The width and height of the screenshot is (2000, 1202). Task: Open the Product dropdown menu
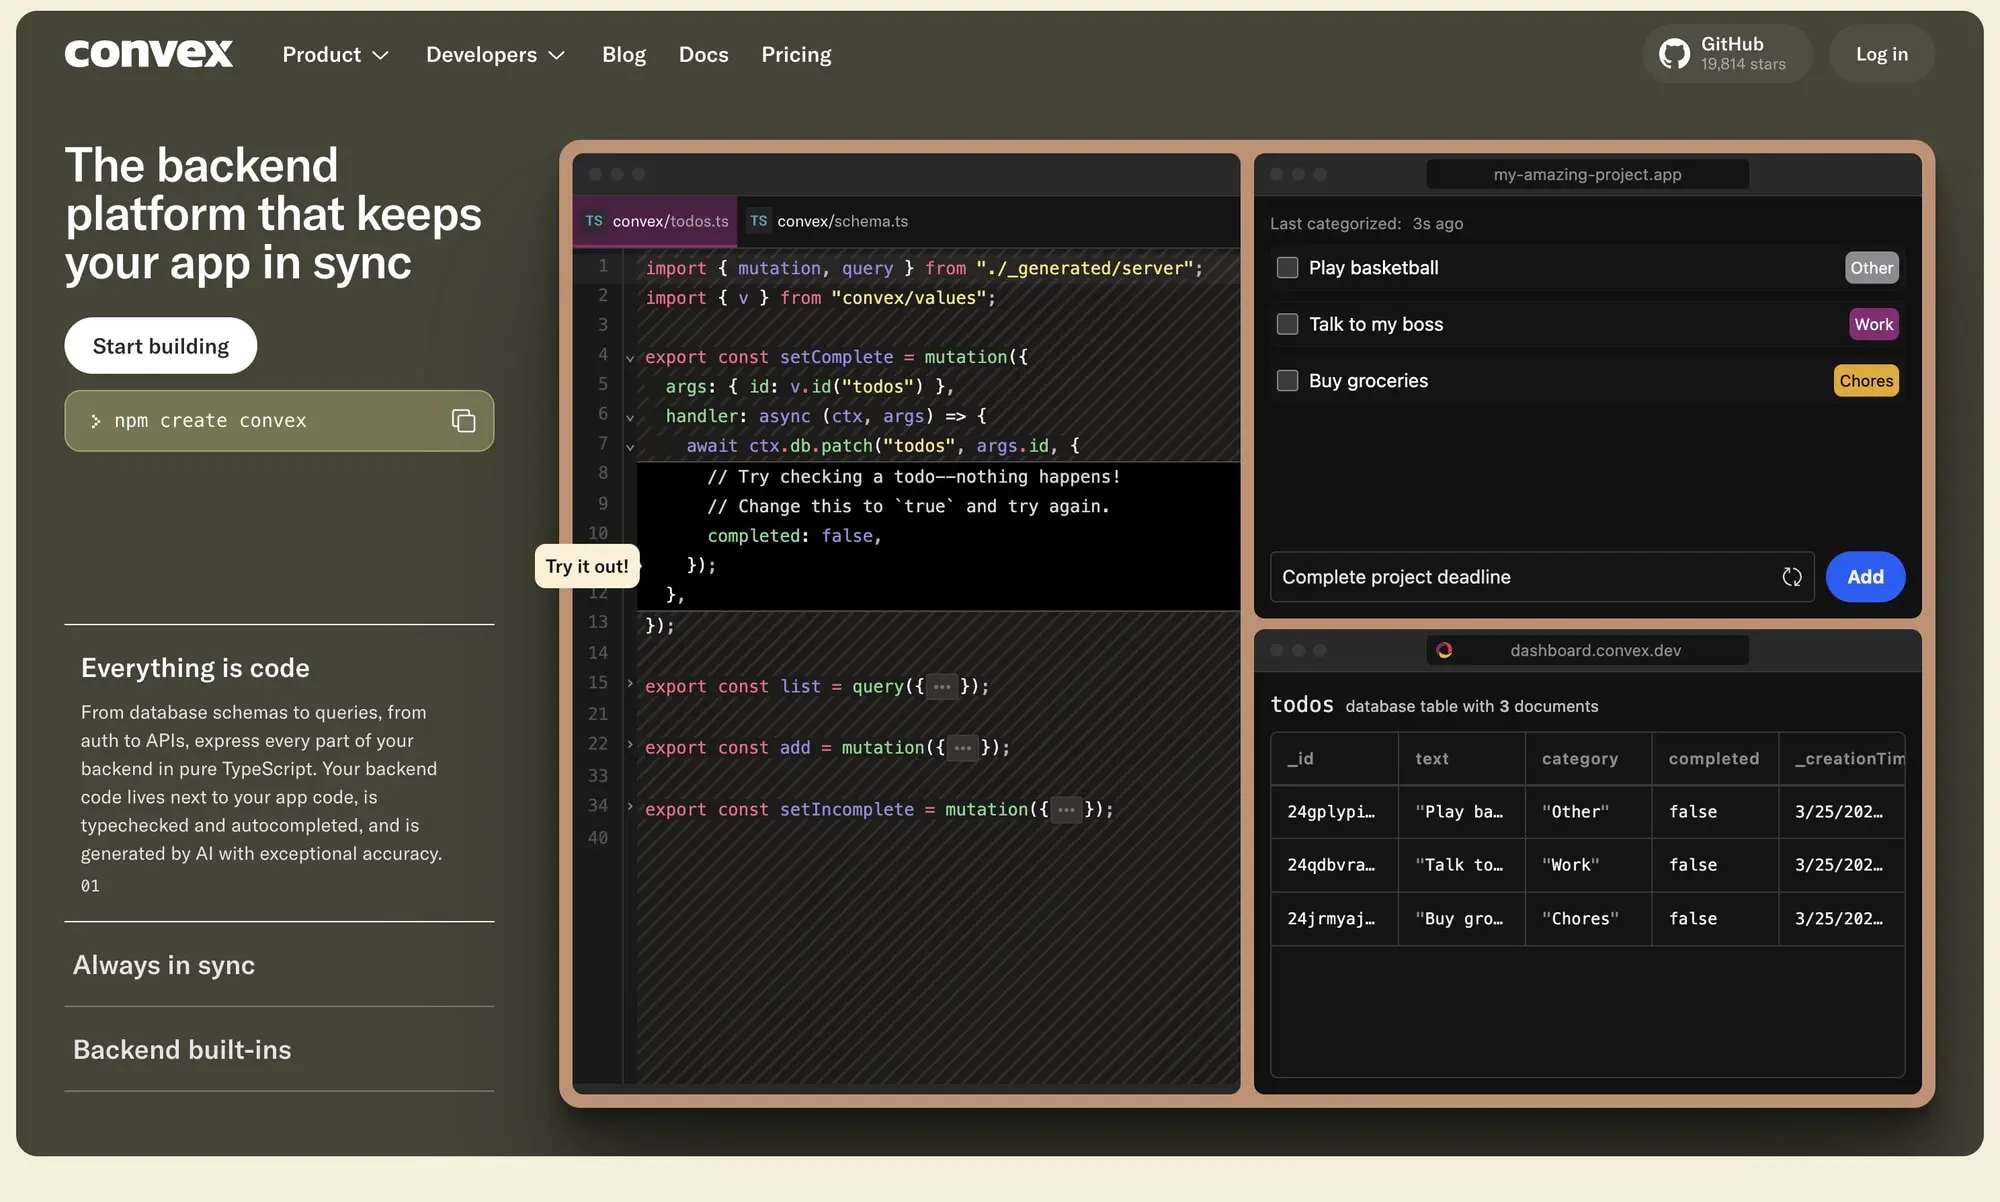335,55
